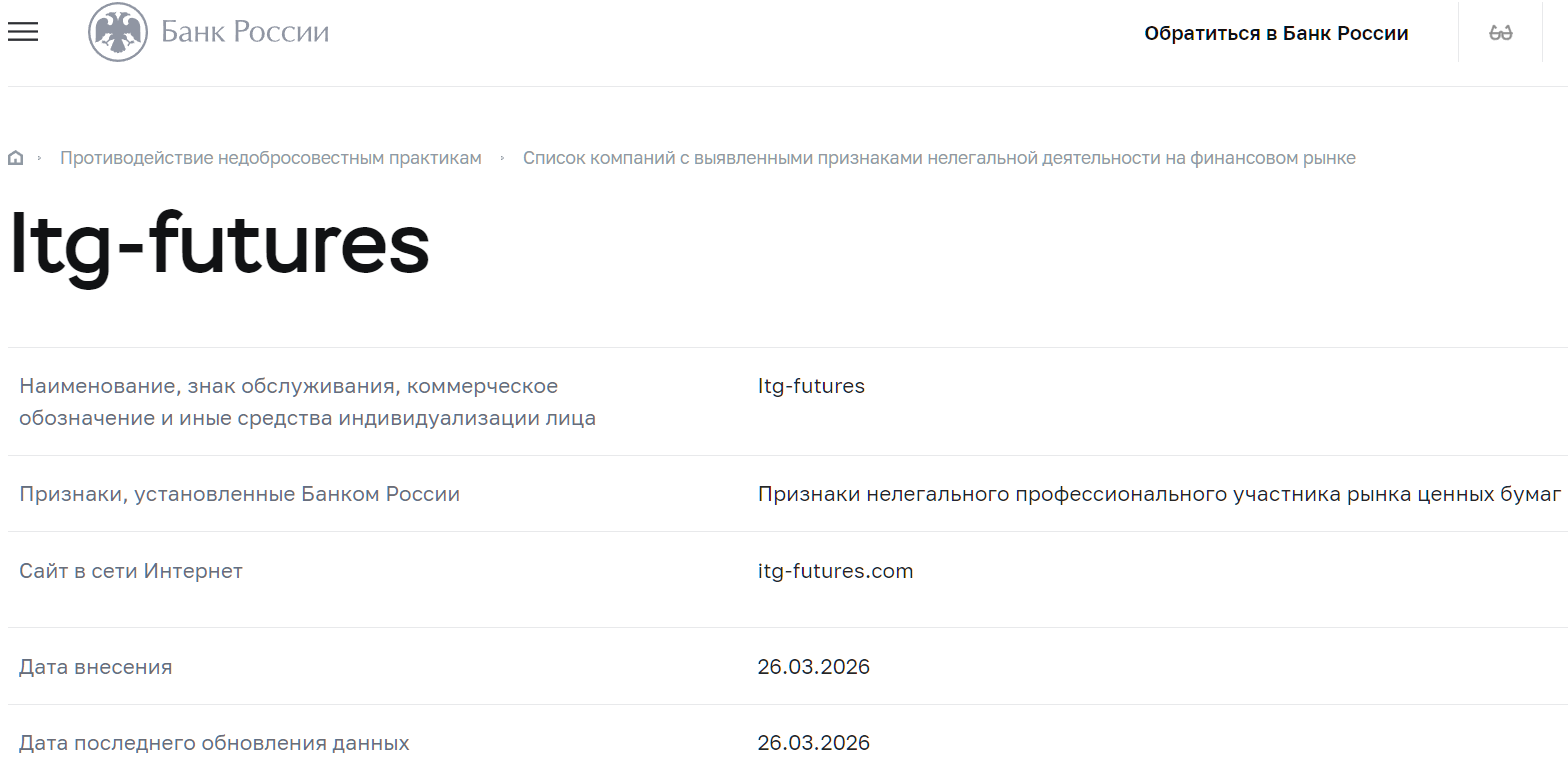Click the Bank of Russia eagle emblem
1568x780 pixels.
[118, 32]
